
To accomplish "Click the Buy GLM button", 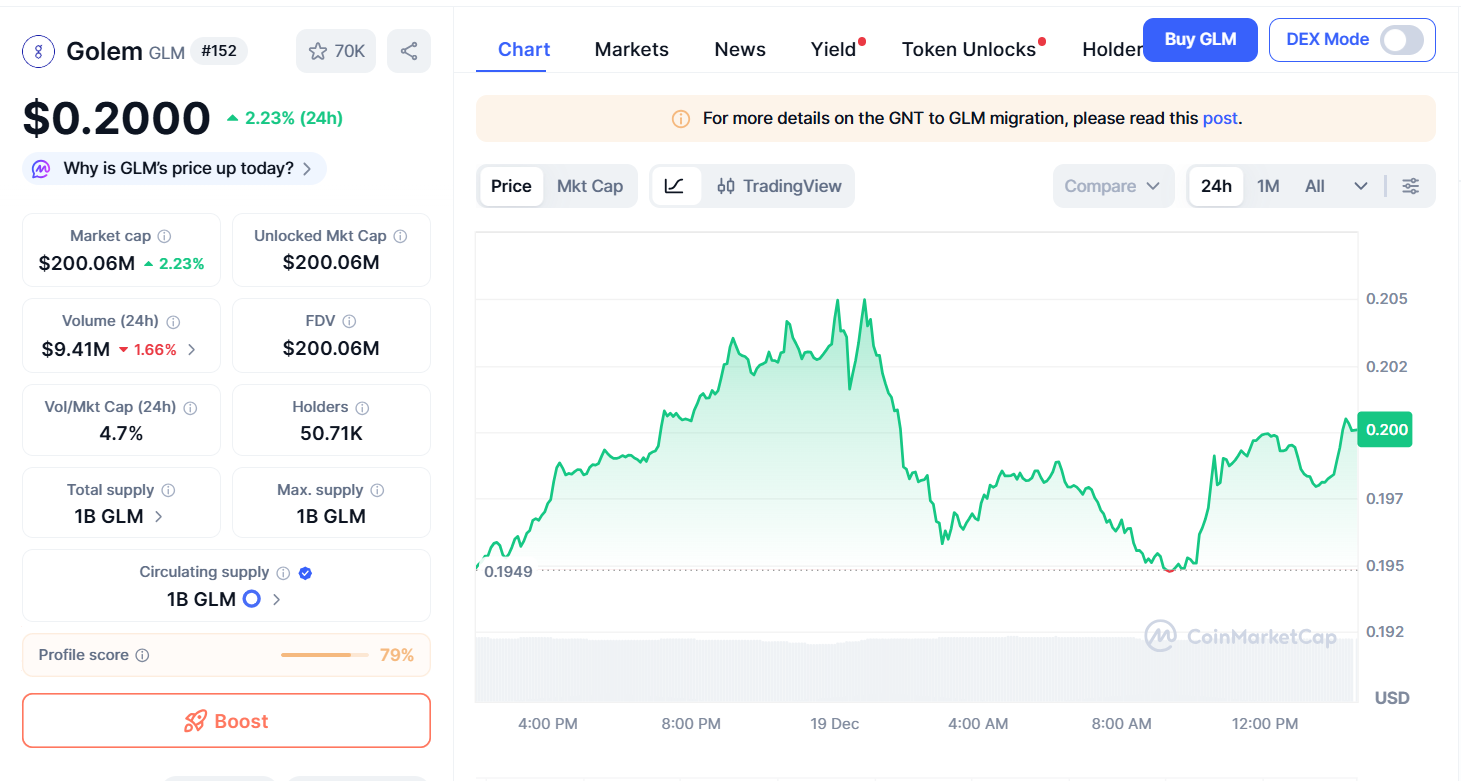I will point(1200,39).
